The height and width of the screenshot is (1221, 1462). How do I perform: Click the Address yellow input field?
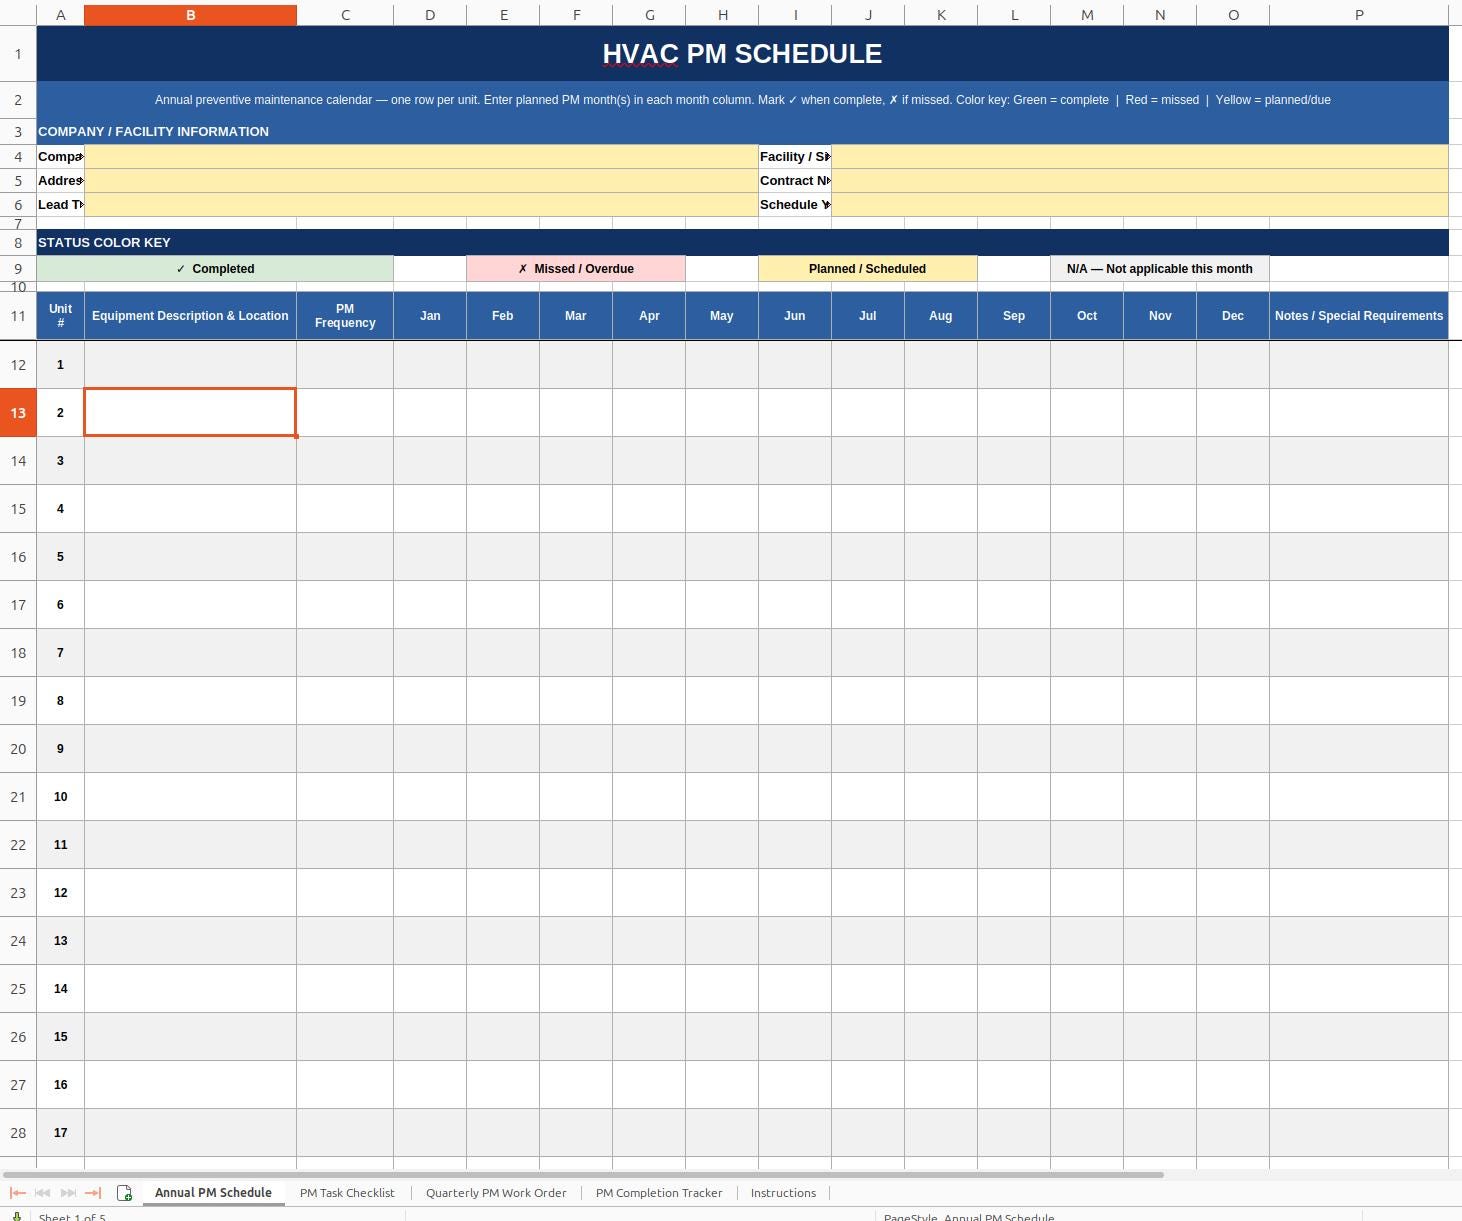coord(421,180)
